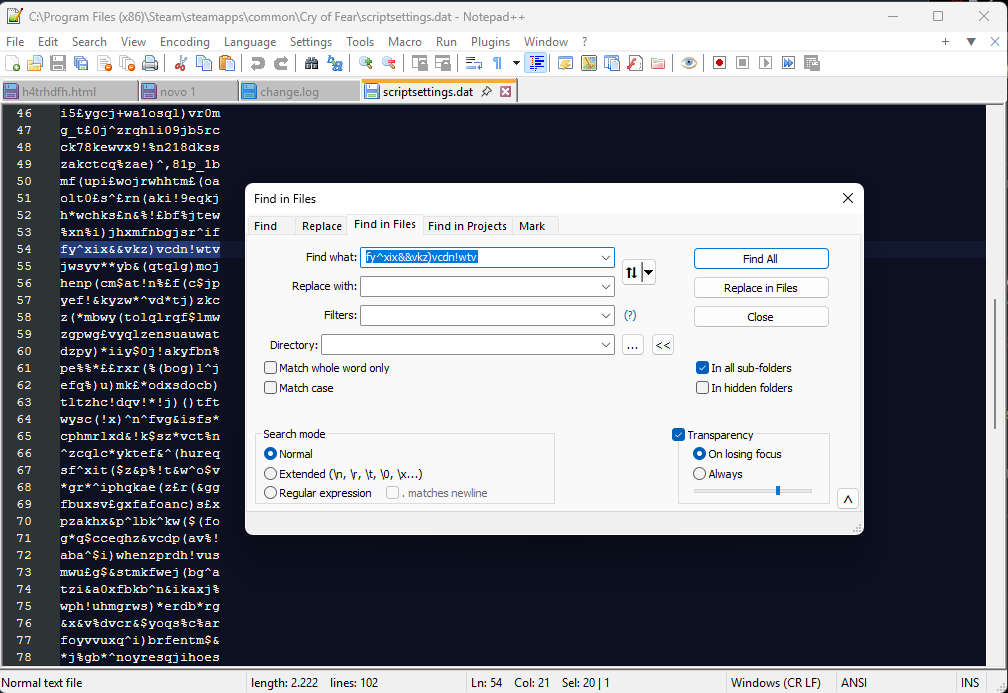Click the Copy toolbar icon
1008x693 pixels.
[204, 63]
